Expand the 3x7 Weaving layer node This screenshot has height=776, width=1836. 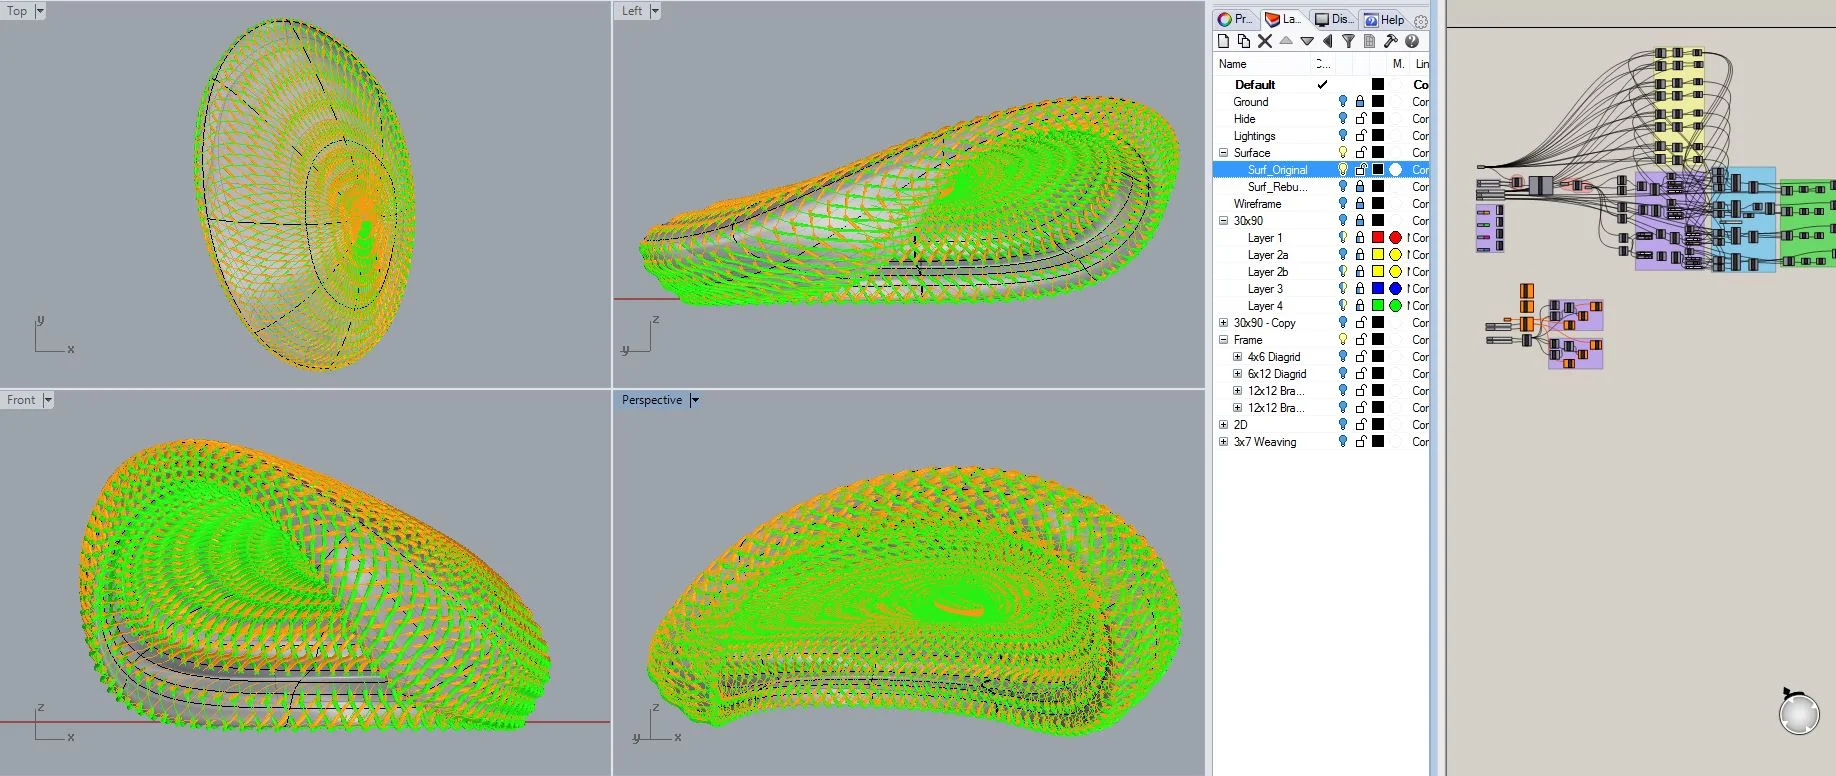[x=1223, y=442]
